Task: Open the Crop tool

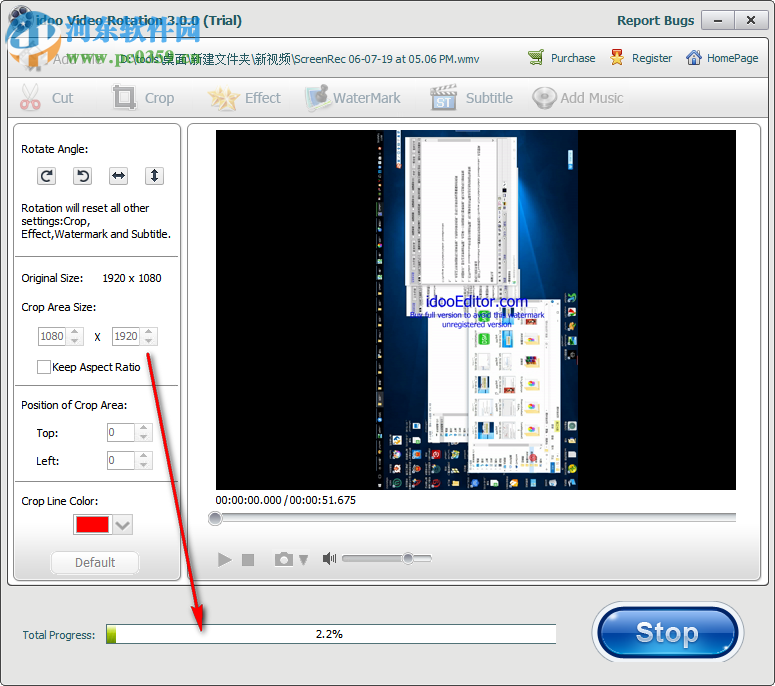Action: point(124,97)
